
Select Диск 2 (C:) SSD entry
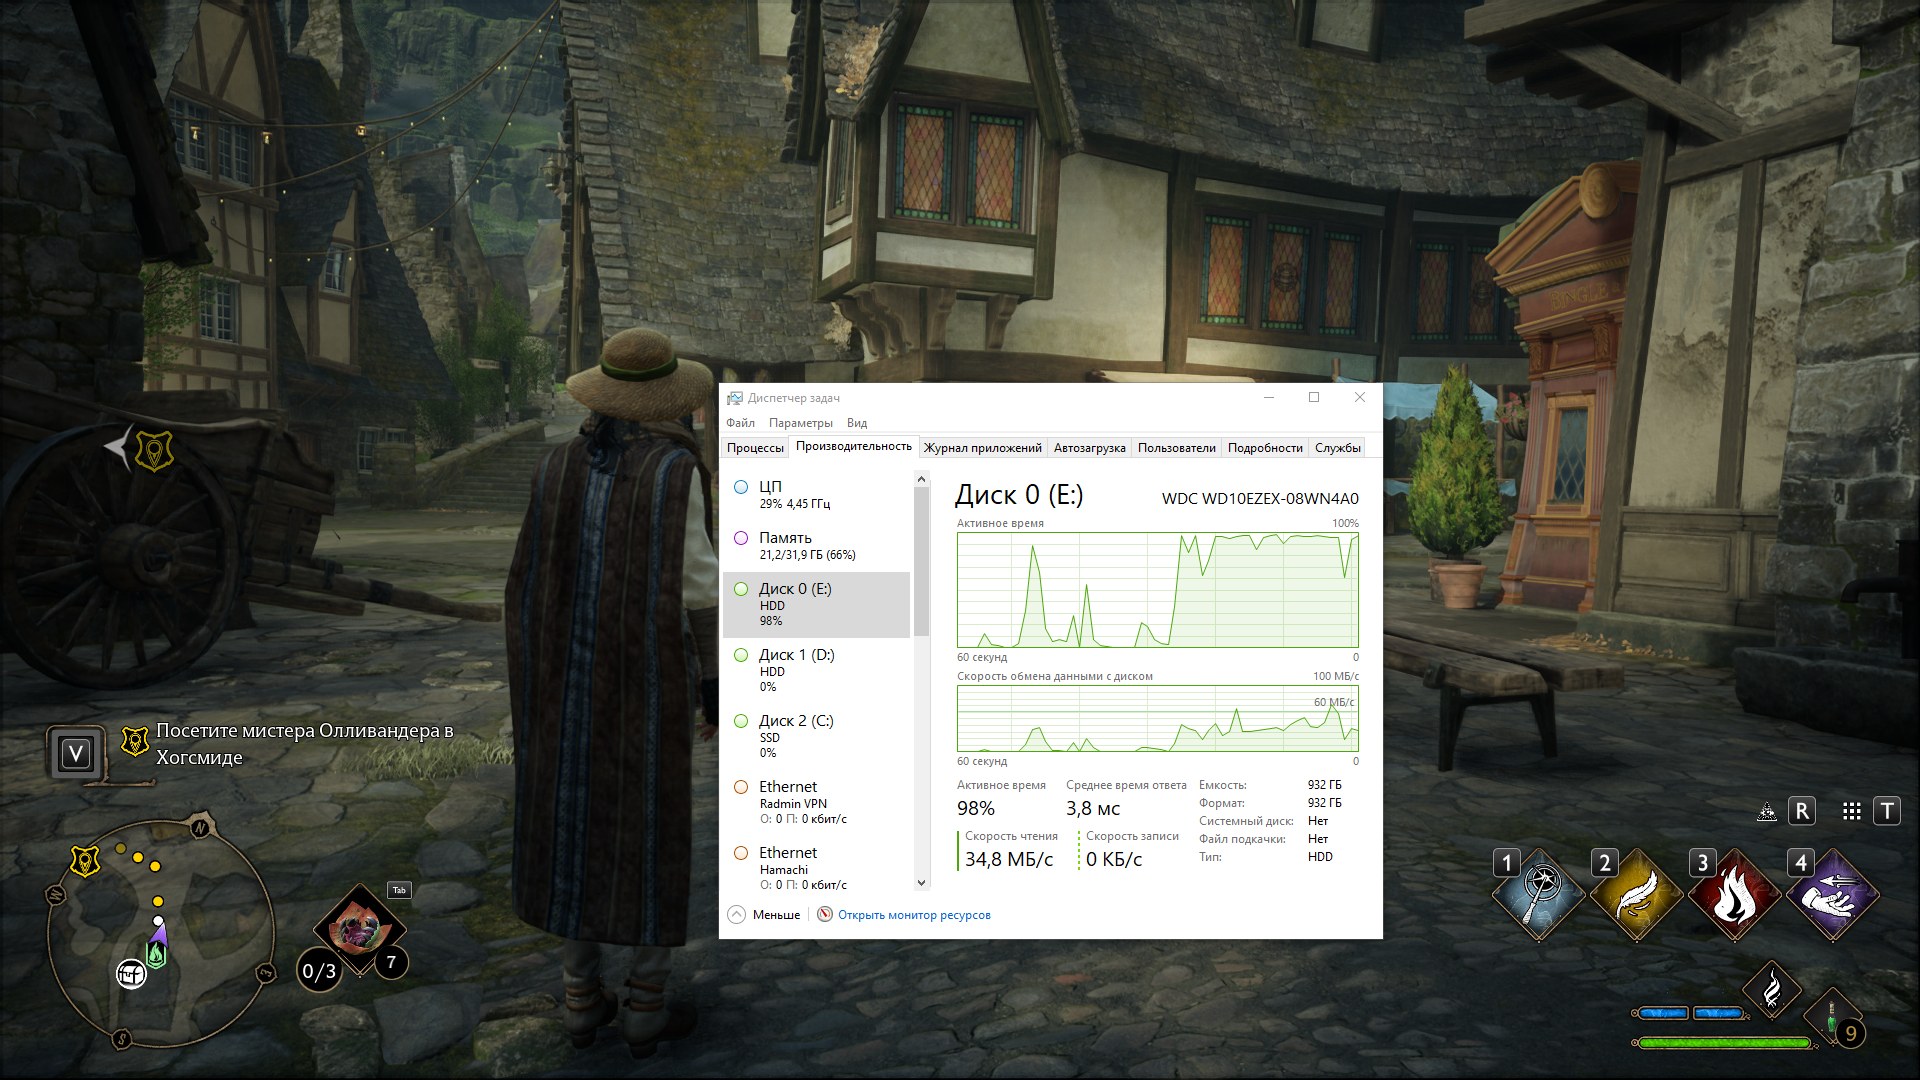tap(816, 737)
